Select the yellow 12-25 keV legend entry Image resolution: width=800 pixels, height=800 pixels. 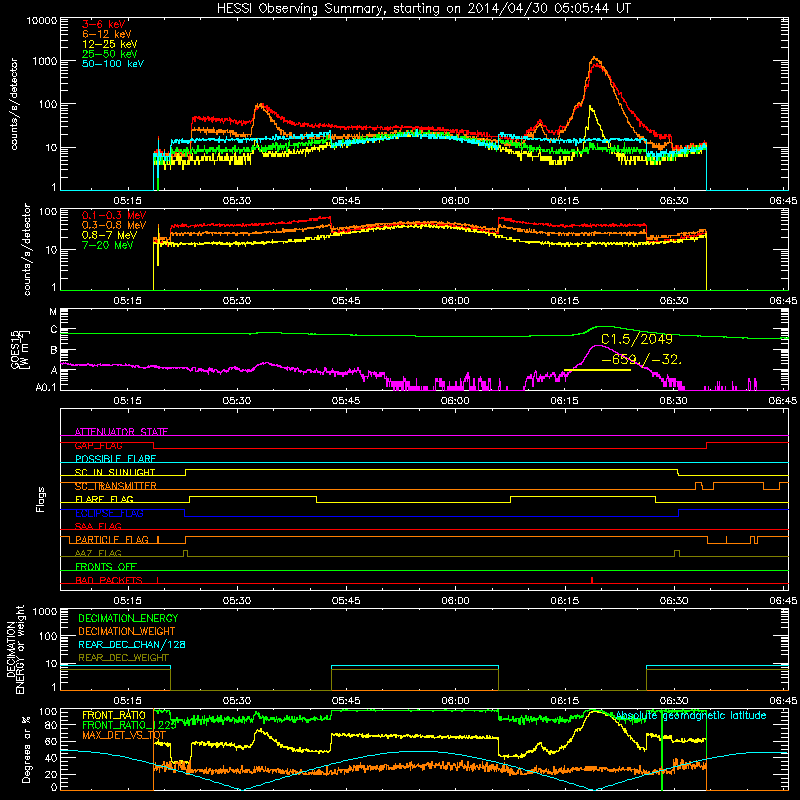(x=110, y=44)
